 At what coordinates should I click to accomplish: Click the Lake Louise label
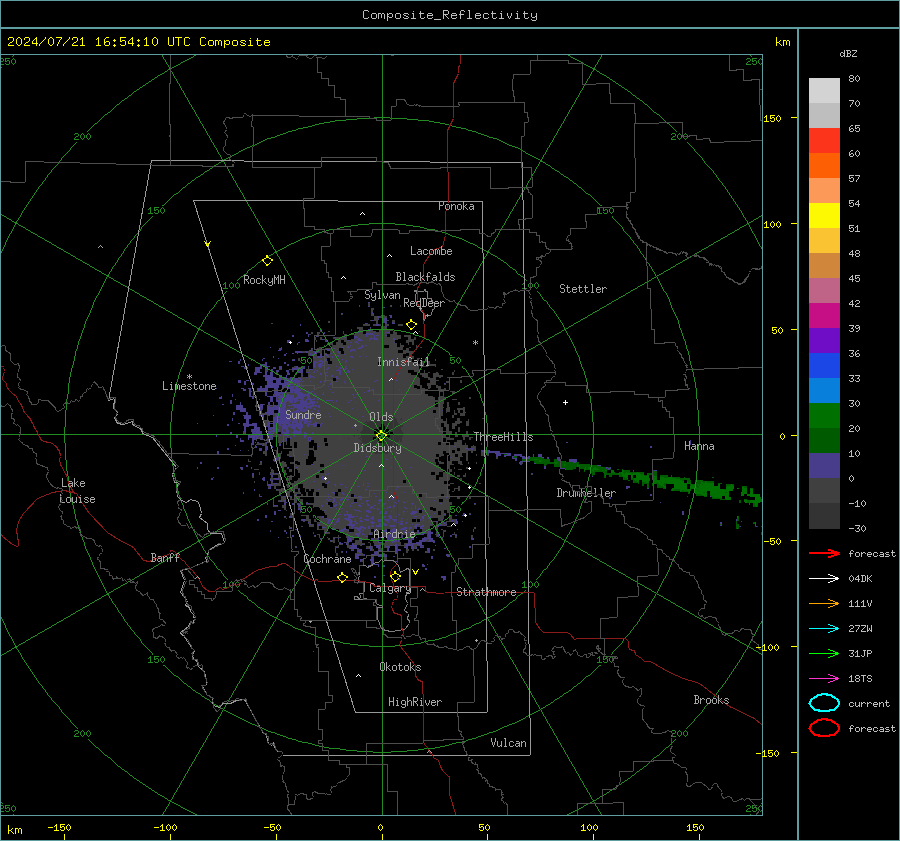77,491
